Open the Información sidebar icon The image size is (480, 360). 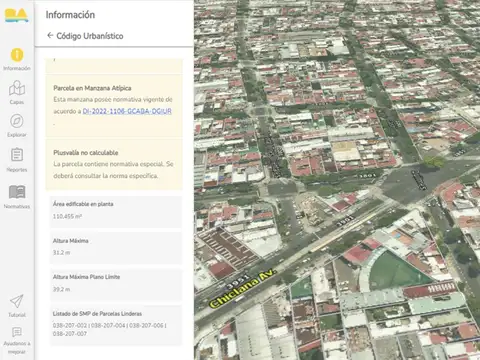point(17,55)
